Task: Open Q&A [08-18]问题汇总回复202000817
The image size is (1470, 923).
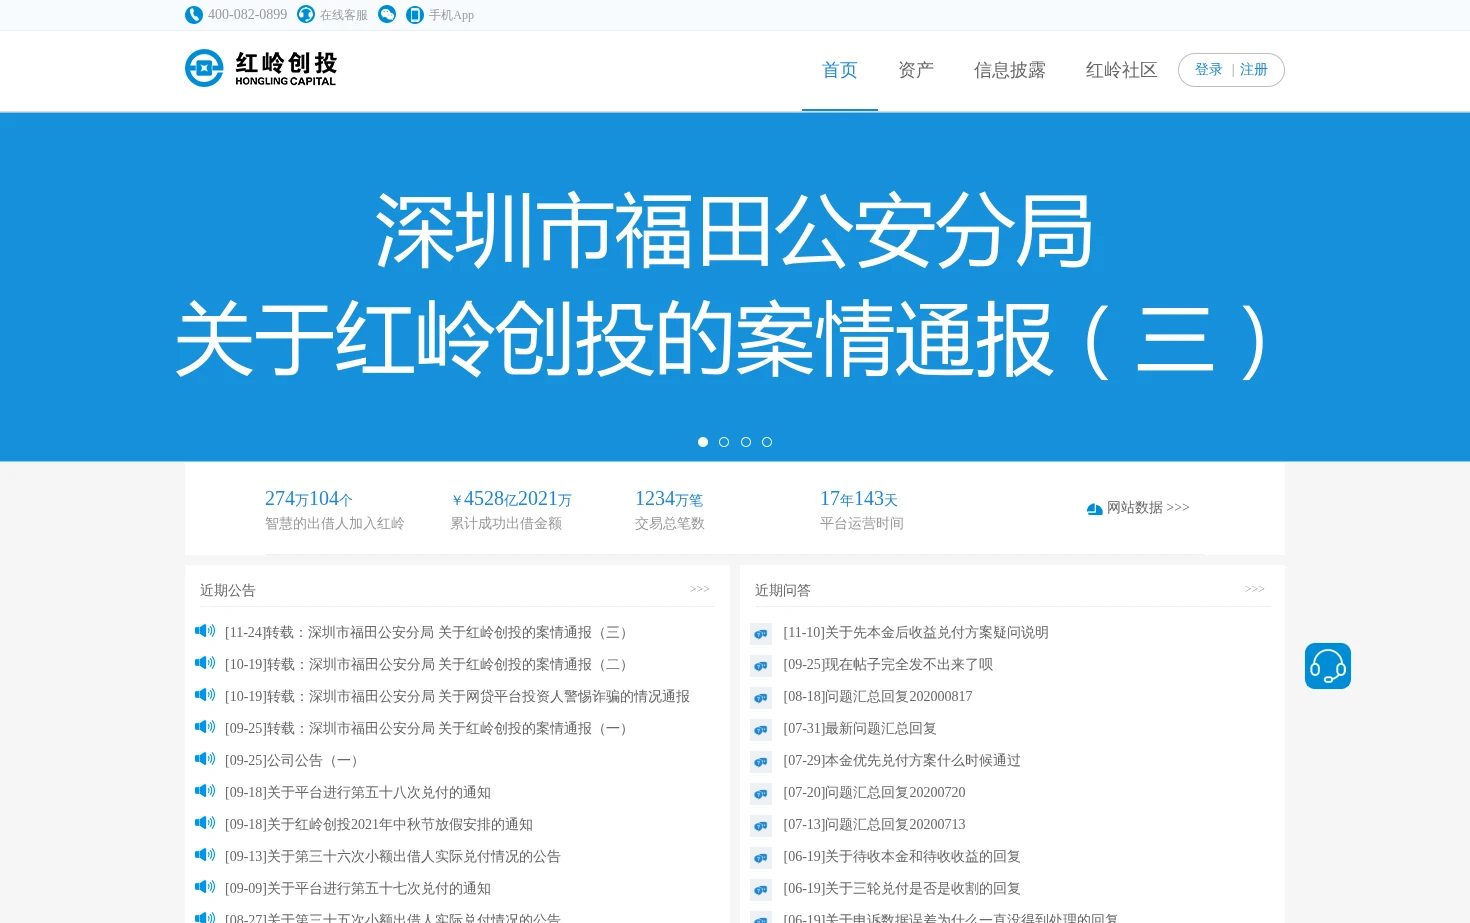Action: coord(878,696)
